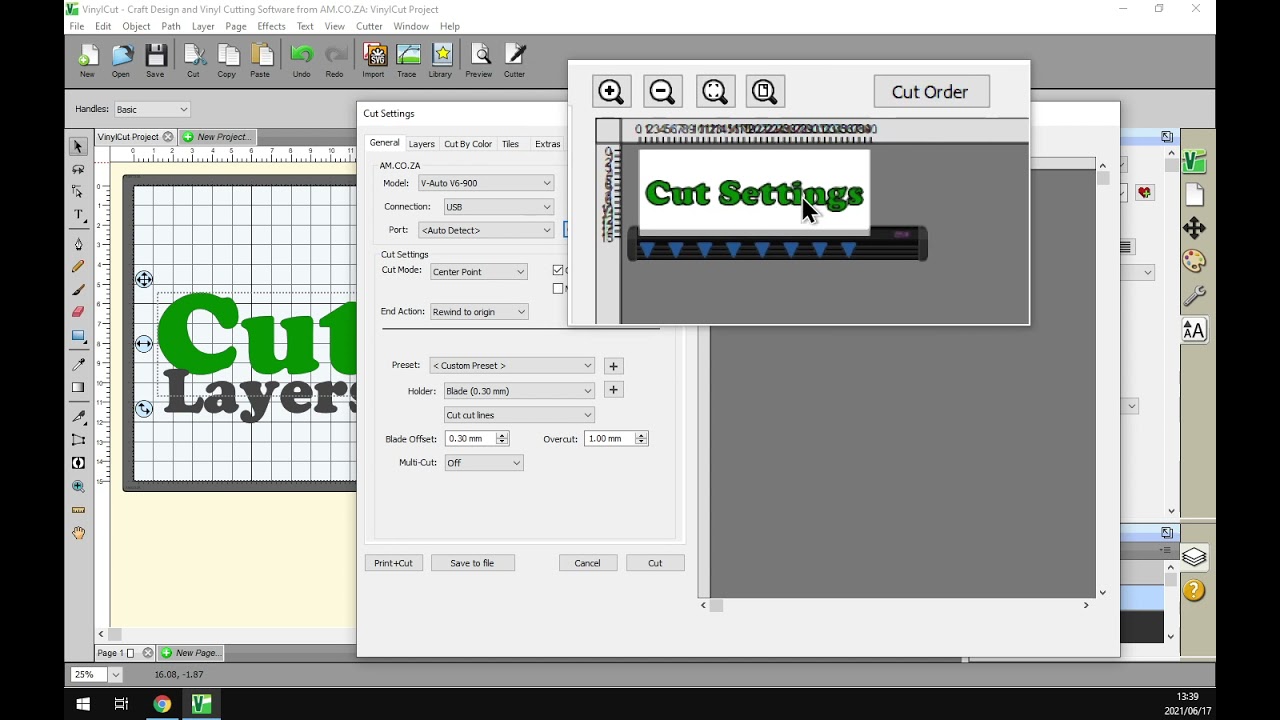The width and height of the screenshot is (1280, 720).
Task: Click the New toolbar icon
Action: coord(87,61)
